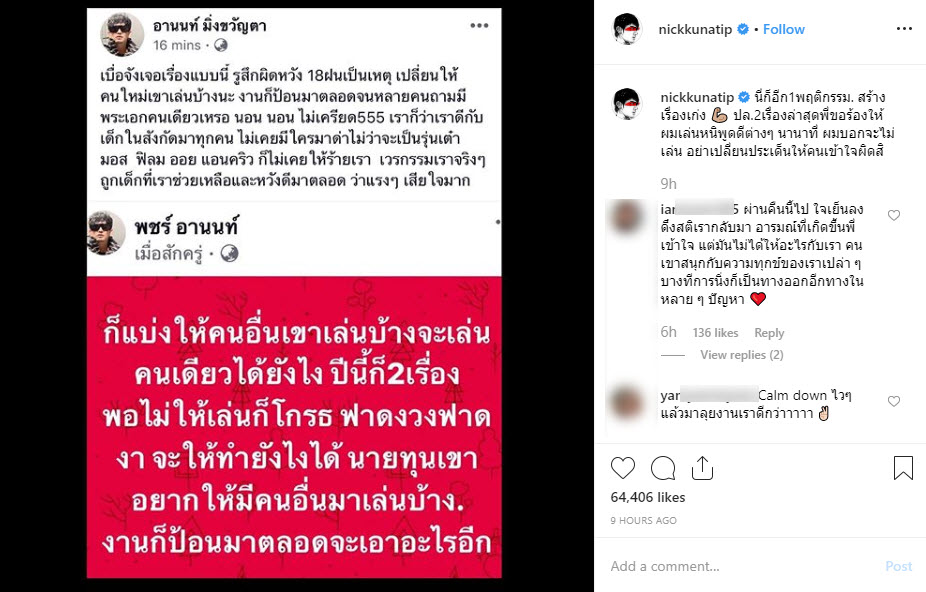Submit comment with Post button
Viewport: 926px width, 592px height.
(898, 566)
